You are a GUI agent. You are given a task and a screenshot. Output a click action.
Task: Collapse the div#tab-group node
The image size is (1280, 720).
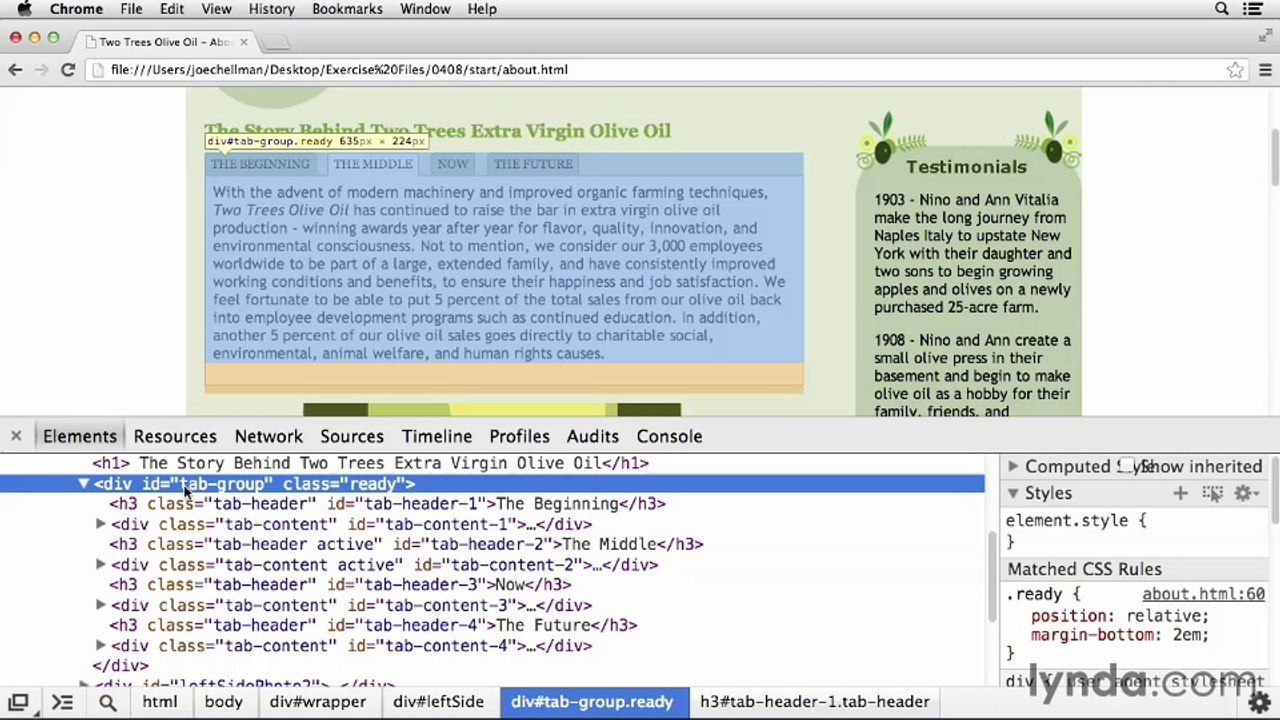(84, 484)
